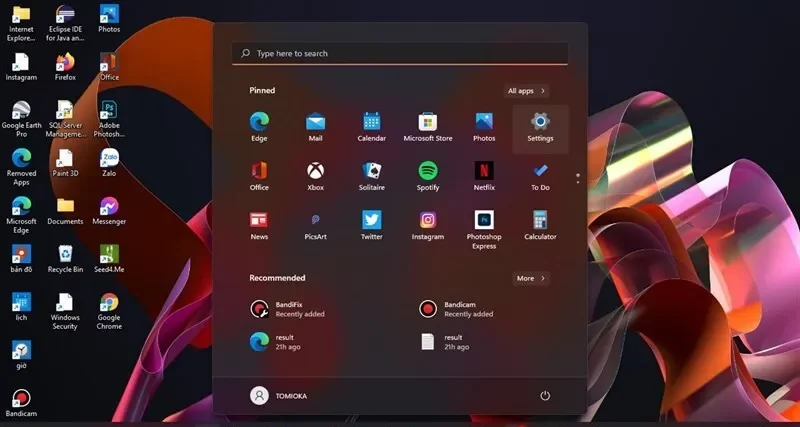Viewport: 800px width, 427px height.
Task: Open Settings from pinned apps
Action: tap(540, 129)
